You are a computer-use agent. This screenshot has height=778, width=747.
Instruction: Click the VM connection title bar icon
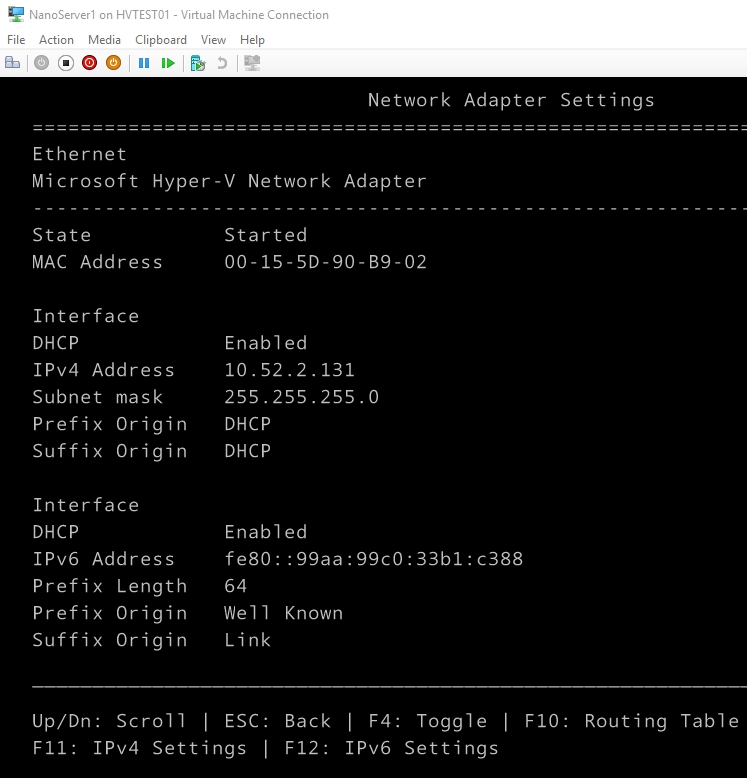tap(15, 15)
